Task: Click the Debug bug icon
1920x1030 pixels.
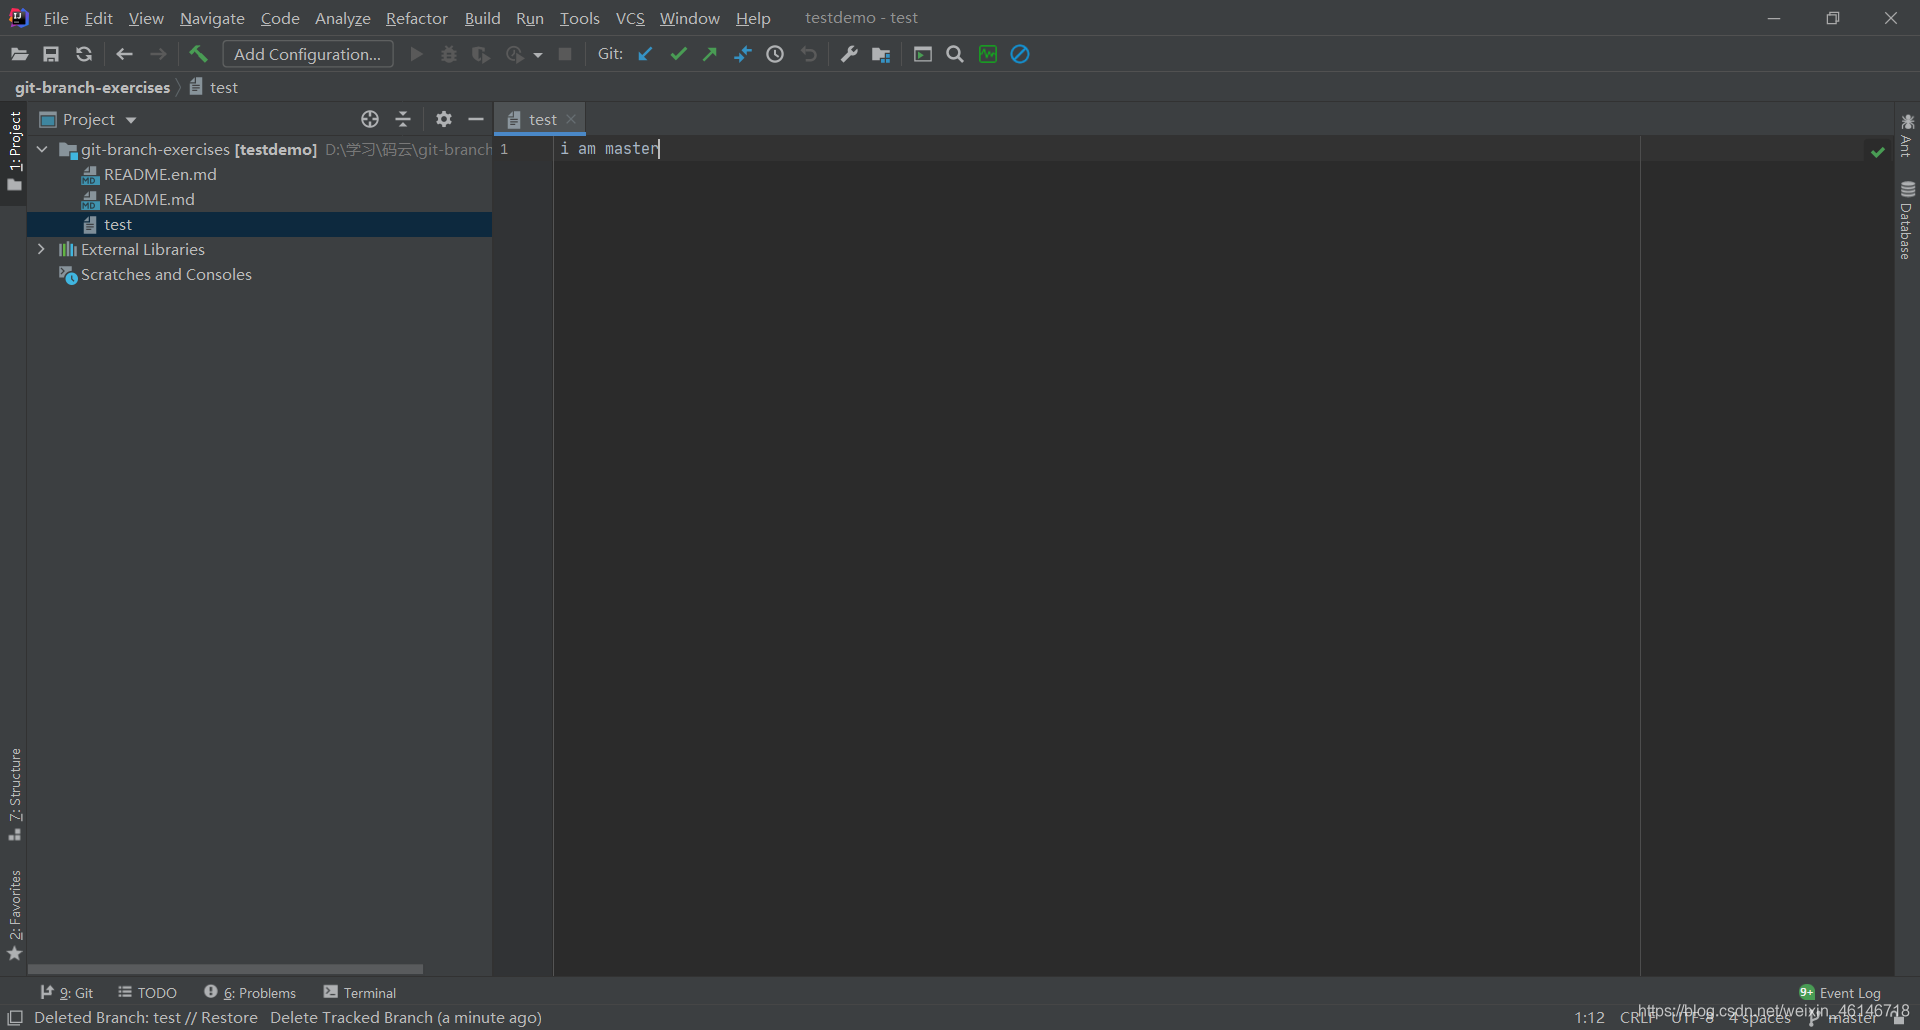Action: (x=449, y=54)
